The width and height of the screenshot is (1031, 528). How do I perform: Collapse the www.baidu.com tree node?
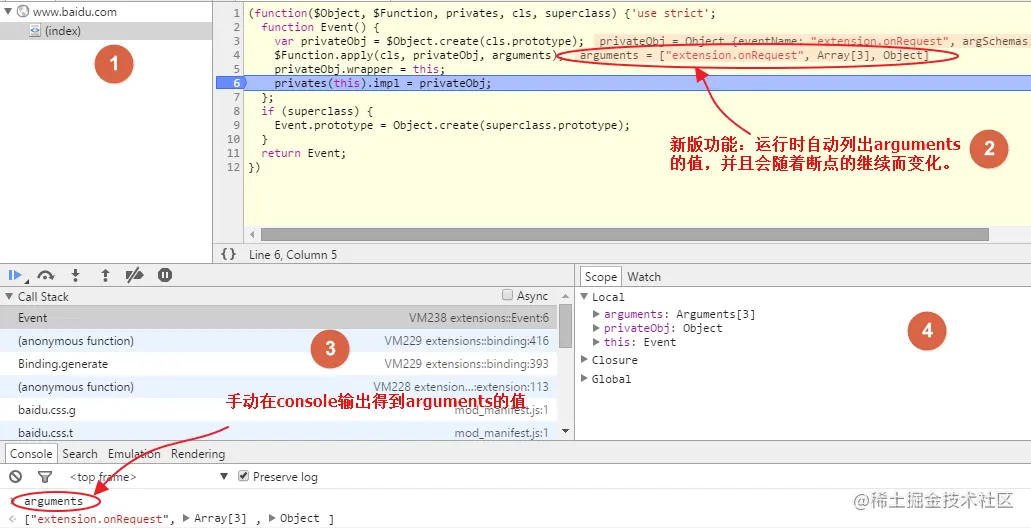(x=8, y=11)
